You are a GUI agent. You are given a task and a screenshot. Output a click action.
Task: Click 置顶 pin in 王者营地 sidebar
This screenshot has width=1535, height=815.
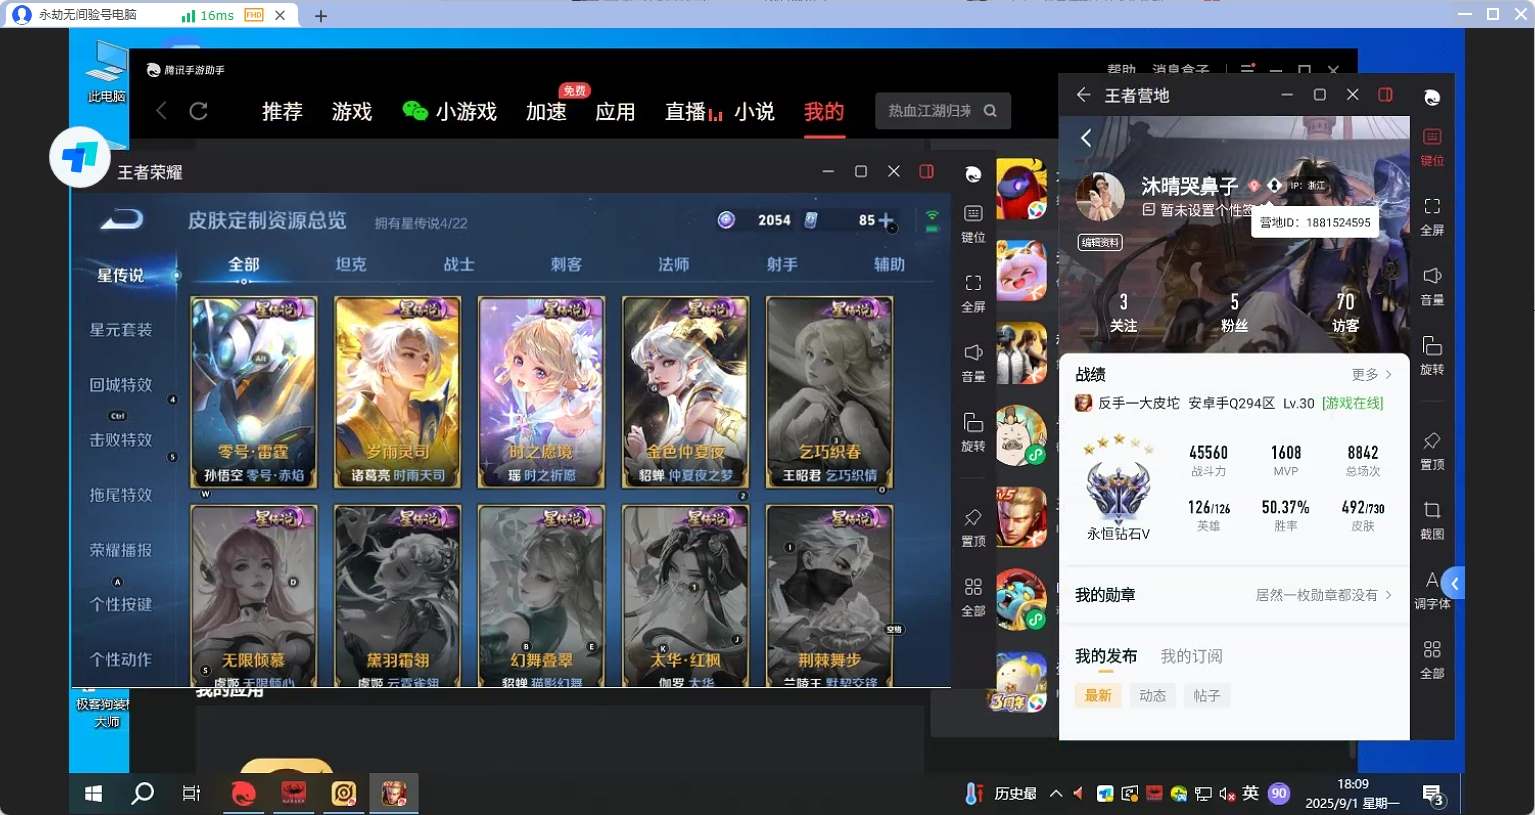[1432, 450]
